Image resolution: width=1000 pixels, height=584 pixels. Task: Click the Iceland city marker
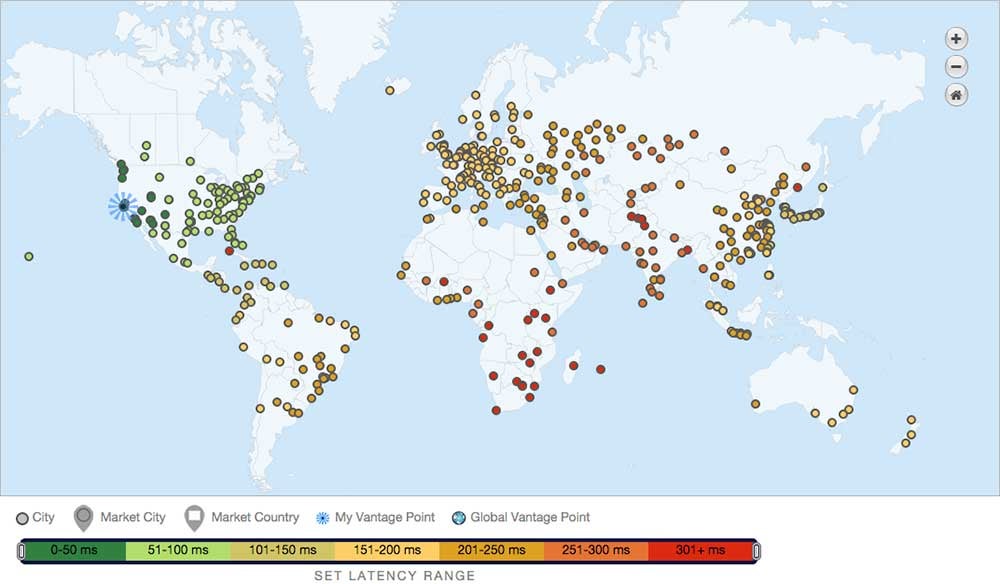click(390, 91)
